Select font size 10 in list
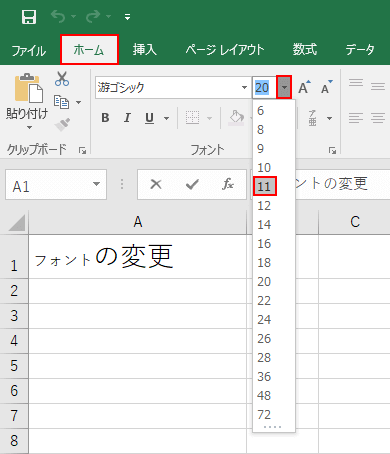Screen dimensions: 390x454 274,168
